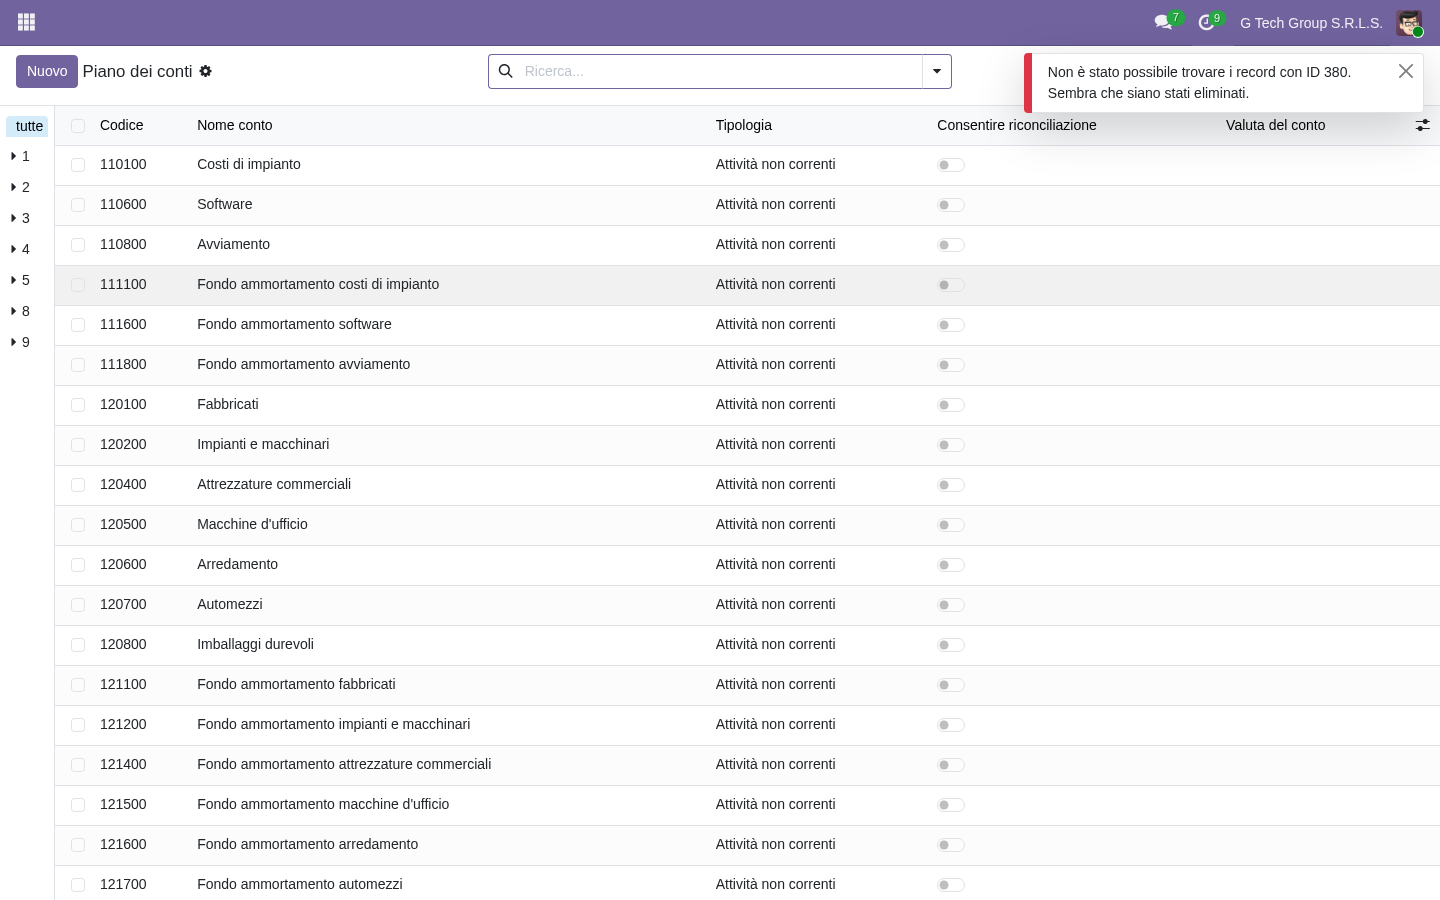Enable reconciliation for Fabbricati account
Screen dimensions: 1440x900
click(x=951, y=405)
